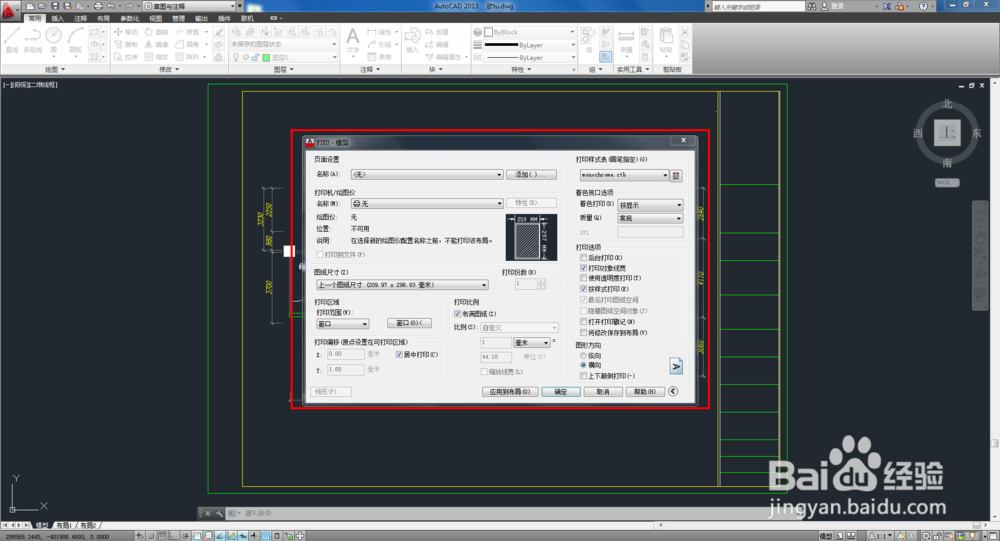Open the plot style table editor icon
Image resolution: width=1000 pixels, height=541 pixels.
[x=677, y=175]
